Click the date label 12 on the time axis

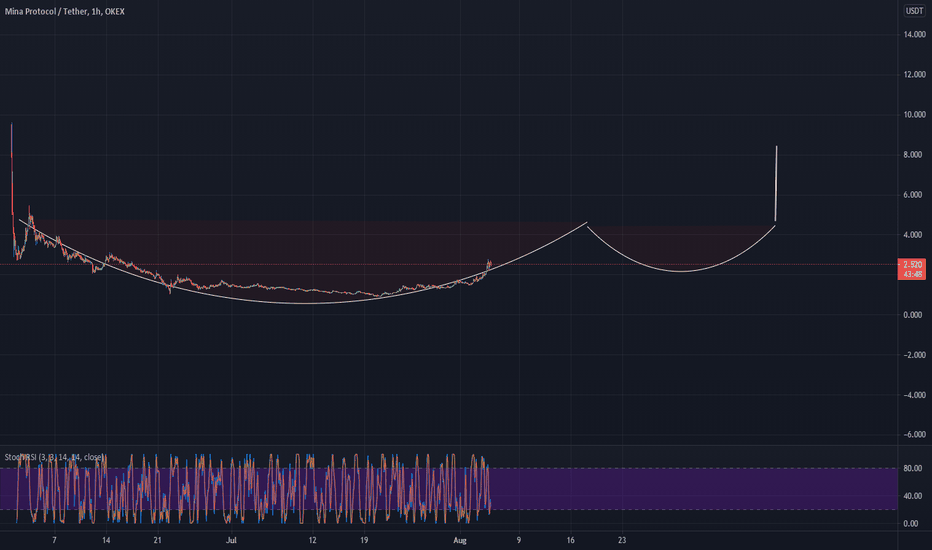coord(312,540)
